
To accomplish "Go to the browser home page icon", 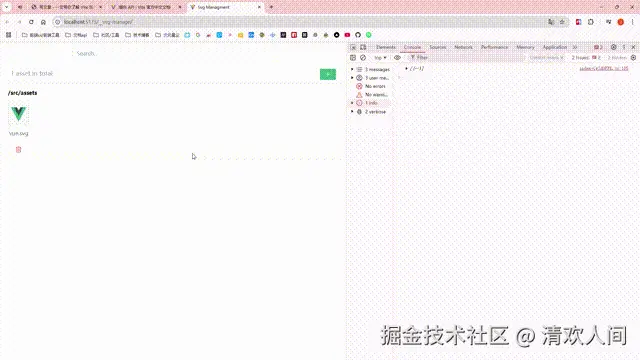I will pyautogui.click(x=43, y=22).
